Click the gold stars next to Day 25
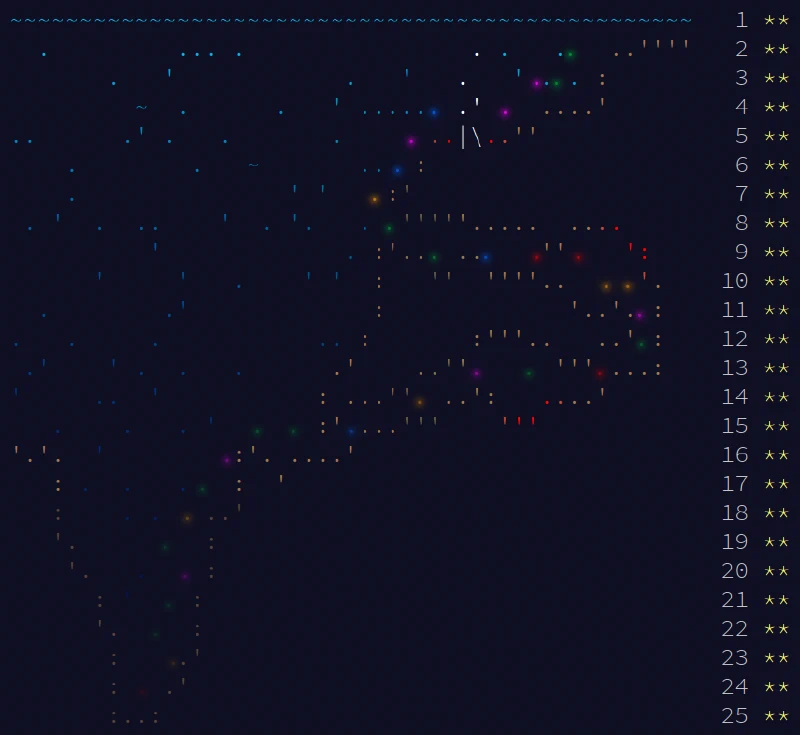Image resolution: width=800 pixels, height=735 pixels. [x=770, y=716]
